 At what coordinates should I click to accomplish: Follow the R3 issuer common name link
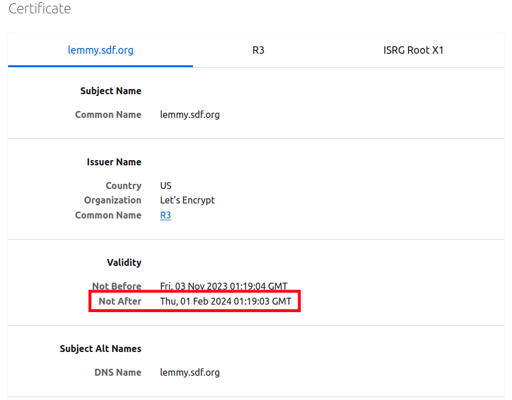tap(165, 215)
